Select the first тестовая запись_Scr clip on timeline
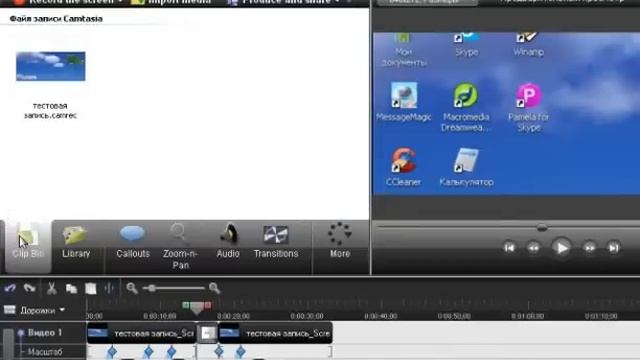Image resolution: width=640 pixels, height=360 pixels. [x=141, y=333]
